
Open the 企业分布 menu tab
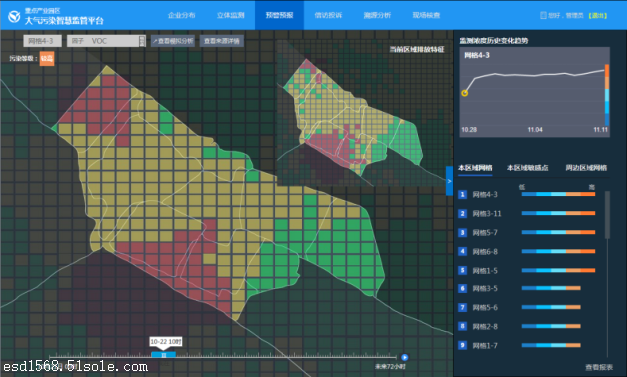coord(182,15)
